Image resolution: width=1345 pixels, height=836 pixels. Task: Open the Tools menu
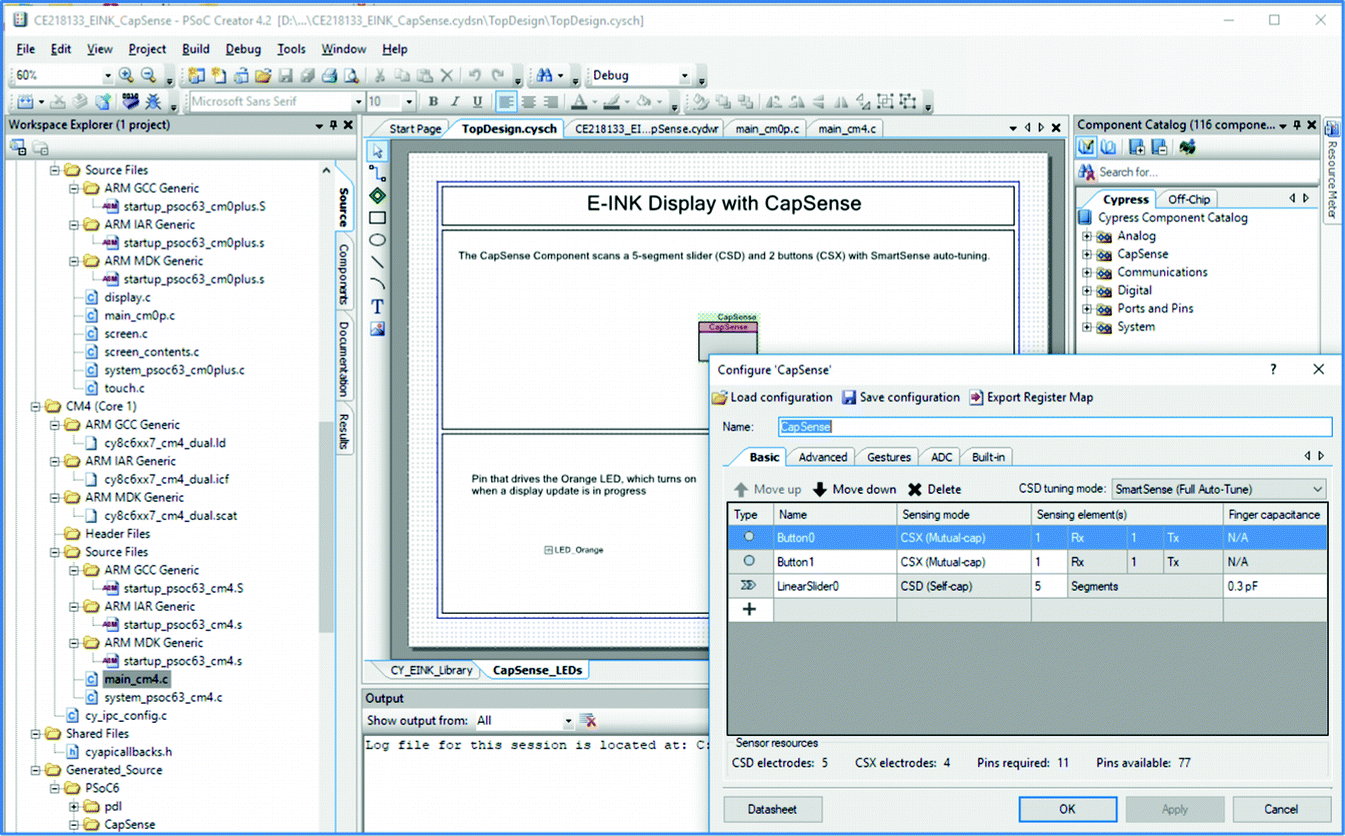pyautogui.click(x=291, y=49)
